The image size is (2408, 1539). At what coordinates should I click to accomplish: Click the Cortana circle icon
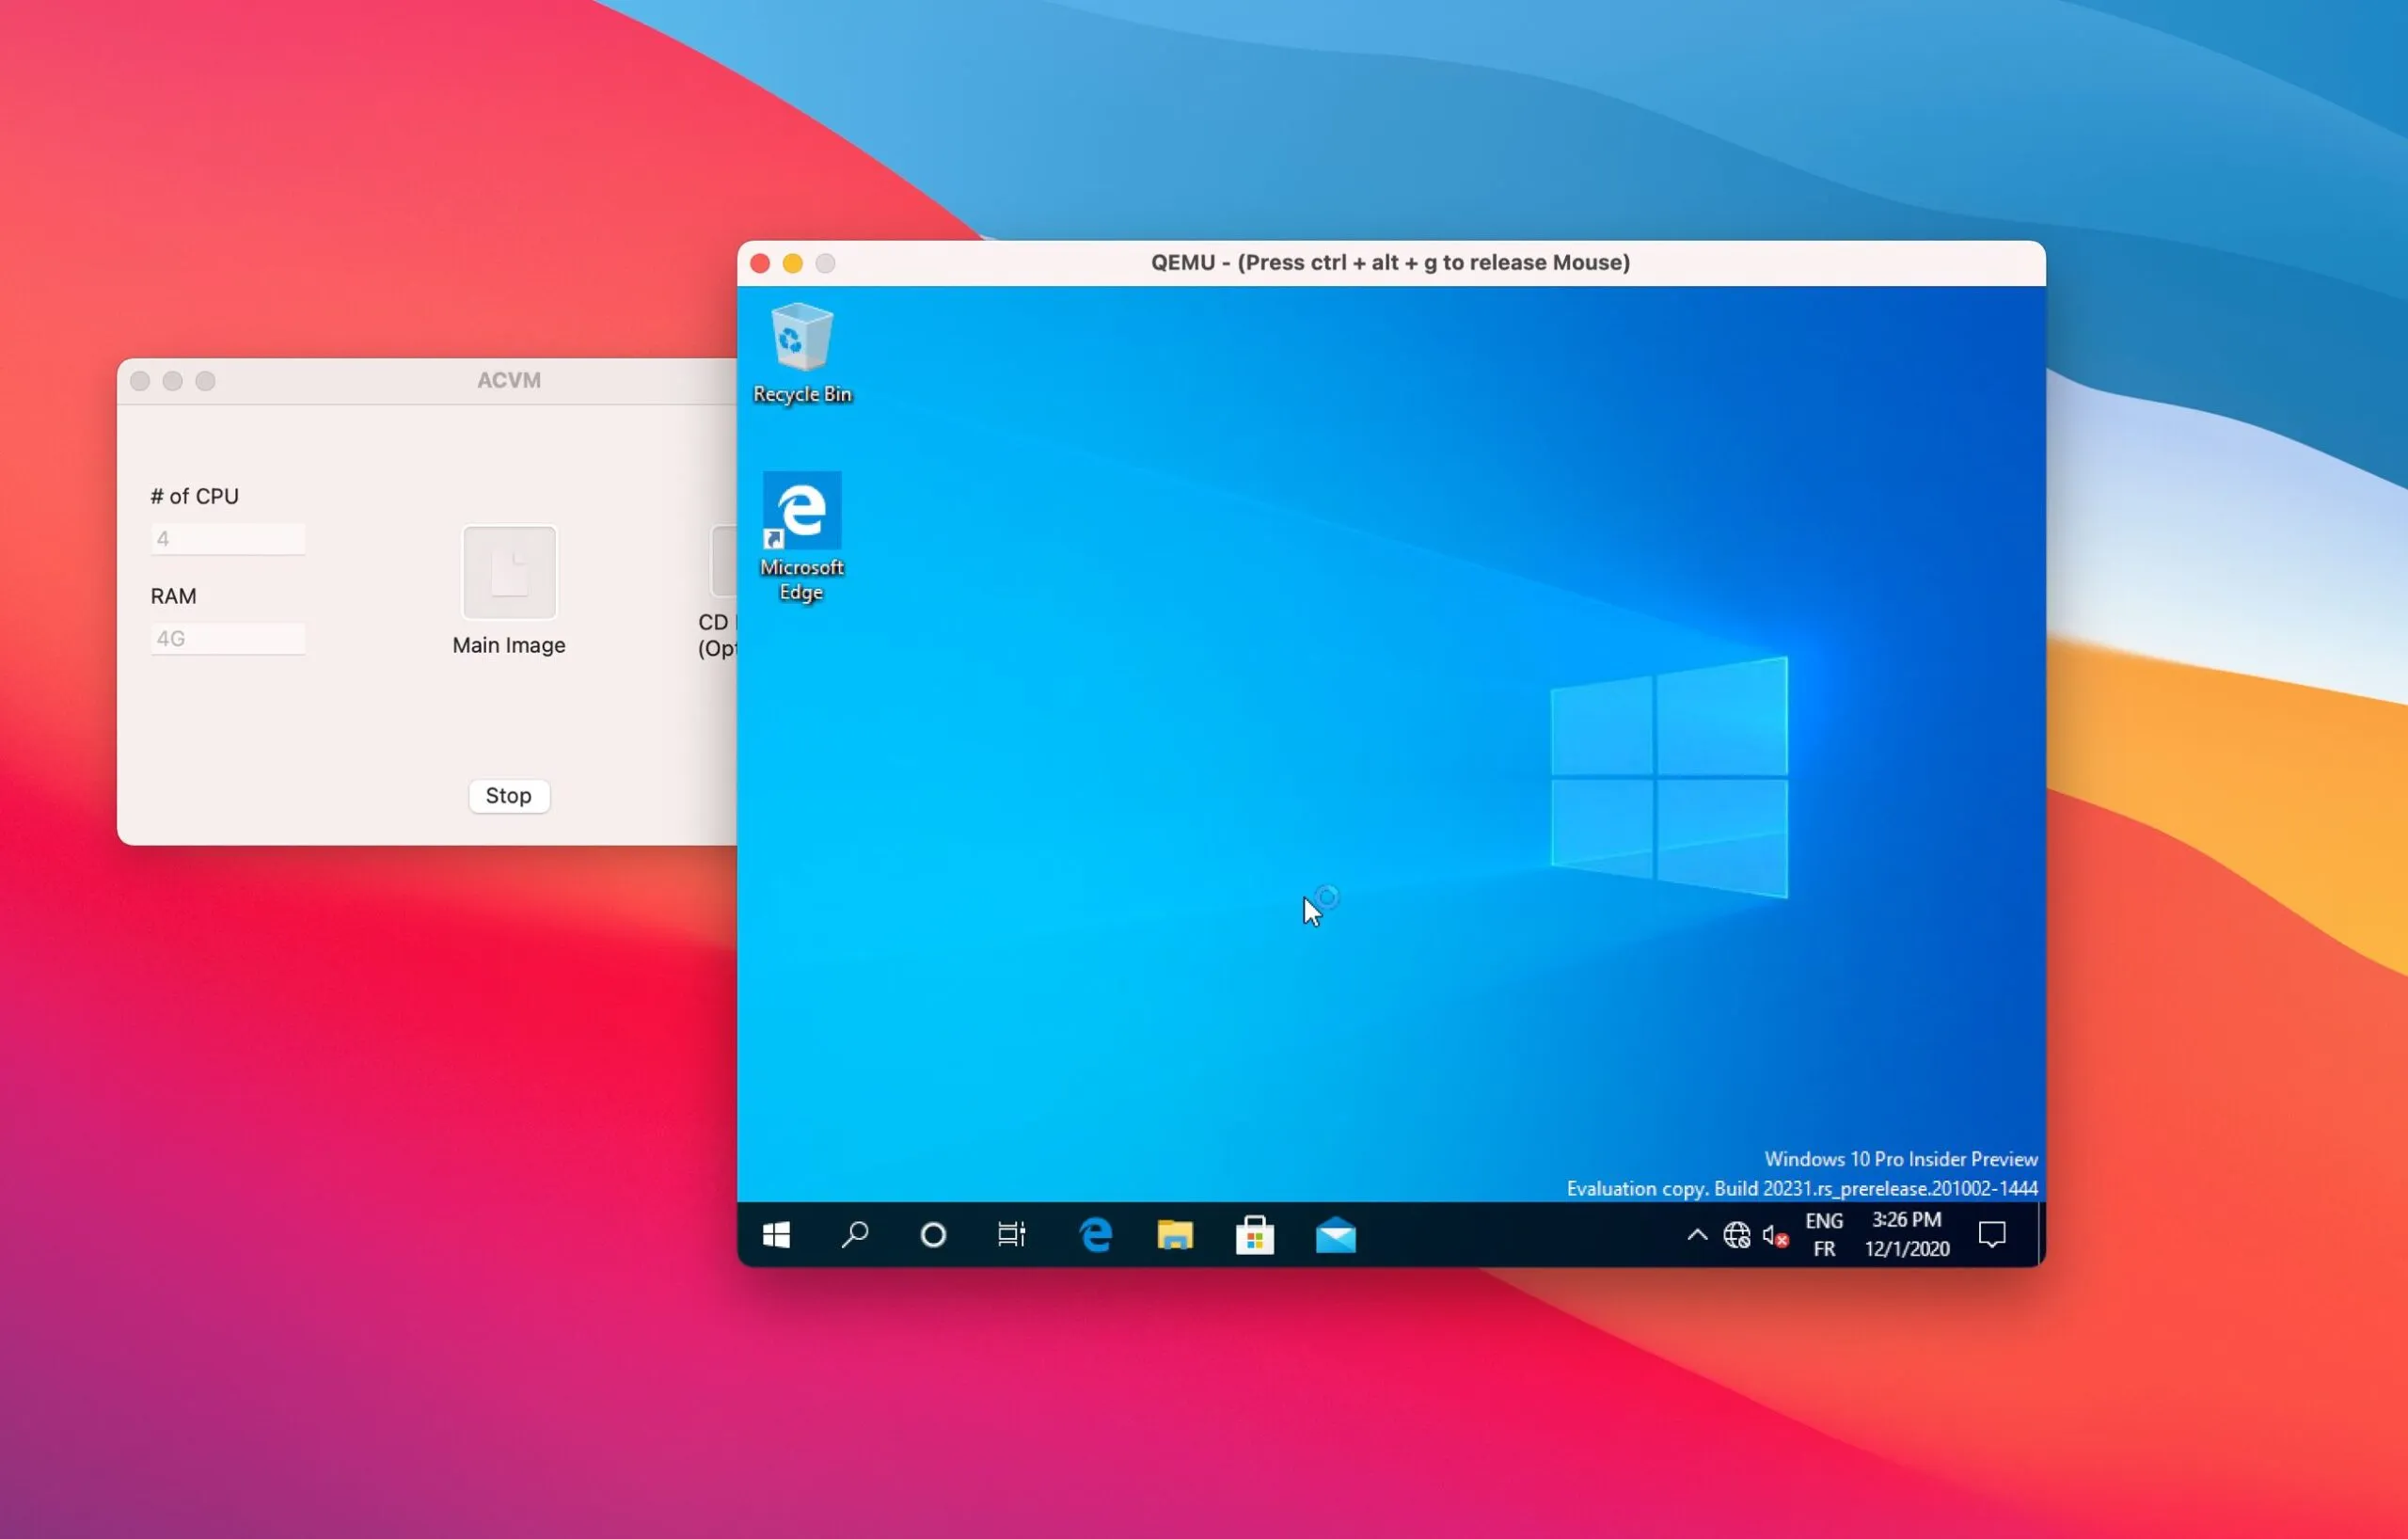(x=933, y=1236)
